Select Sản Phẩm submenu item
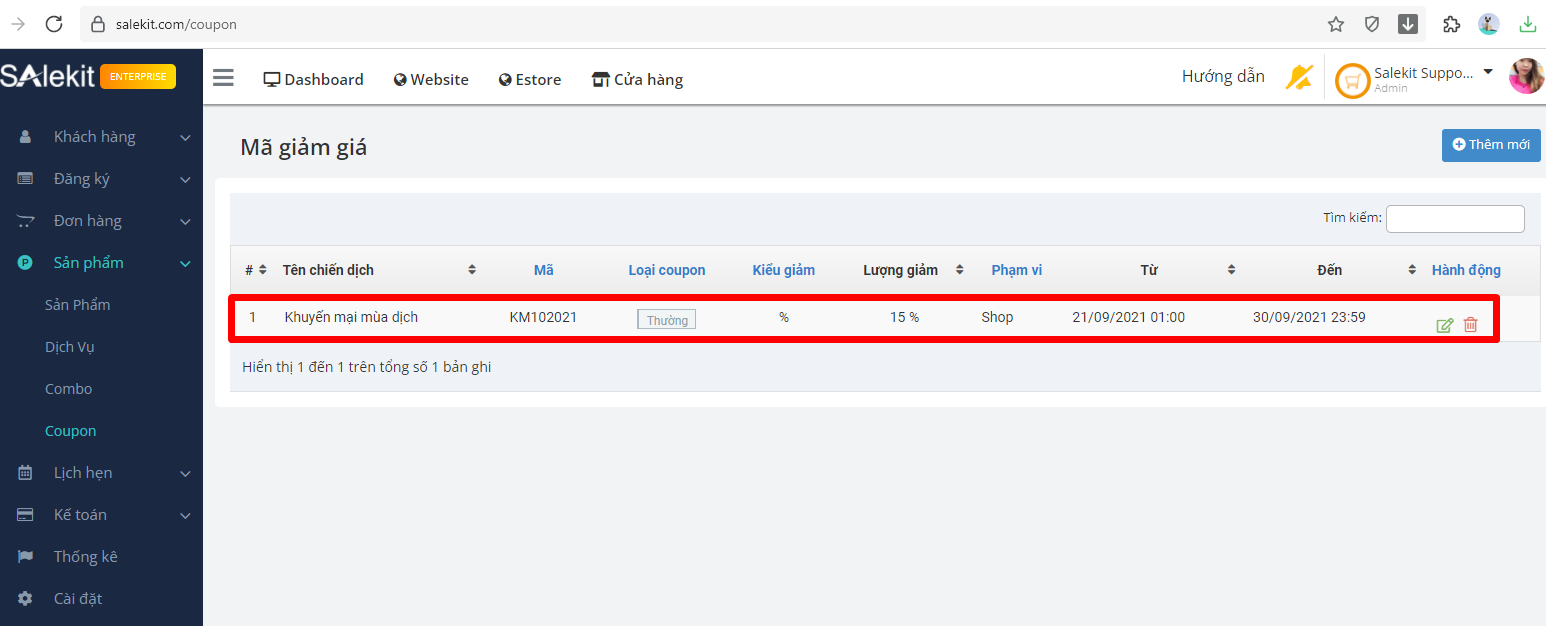Screen dimensions: 1546x626 (x=77, y=305)
